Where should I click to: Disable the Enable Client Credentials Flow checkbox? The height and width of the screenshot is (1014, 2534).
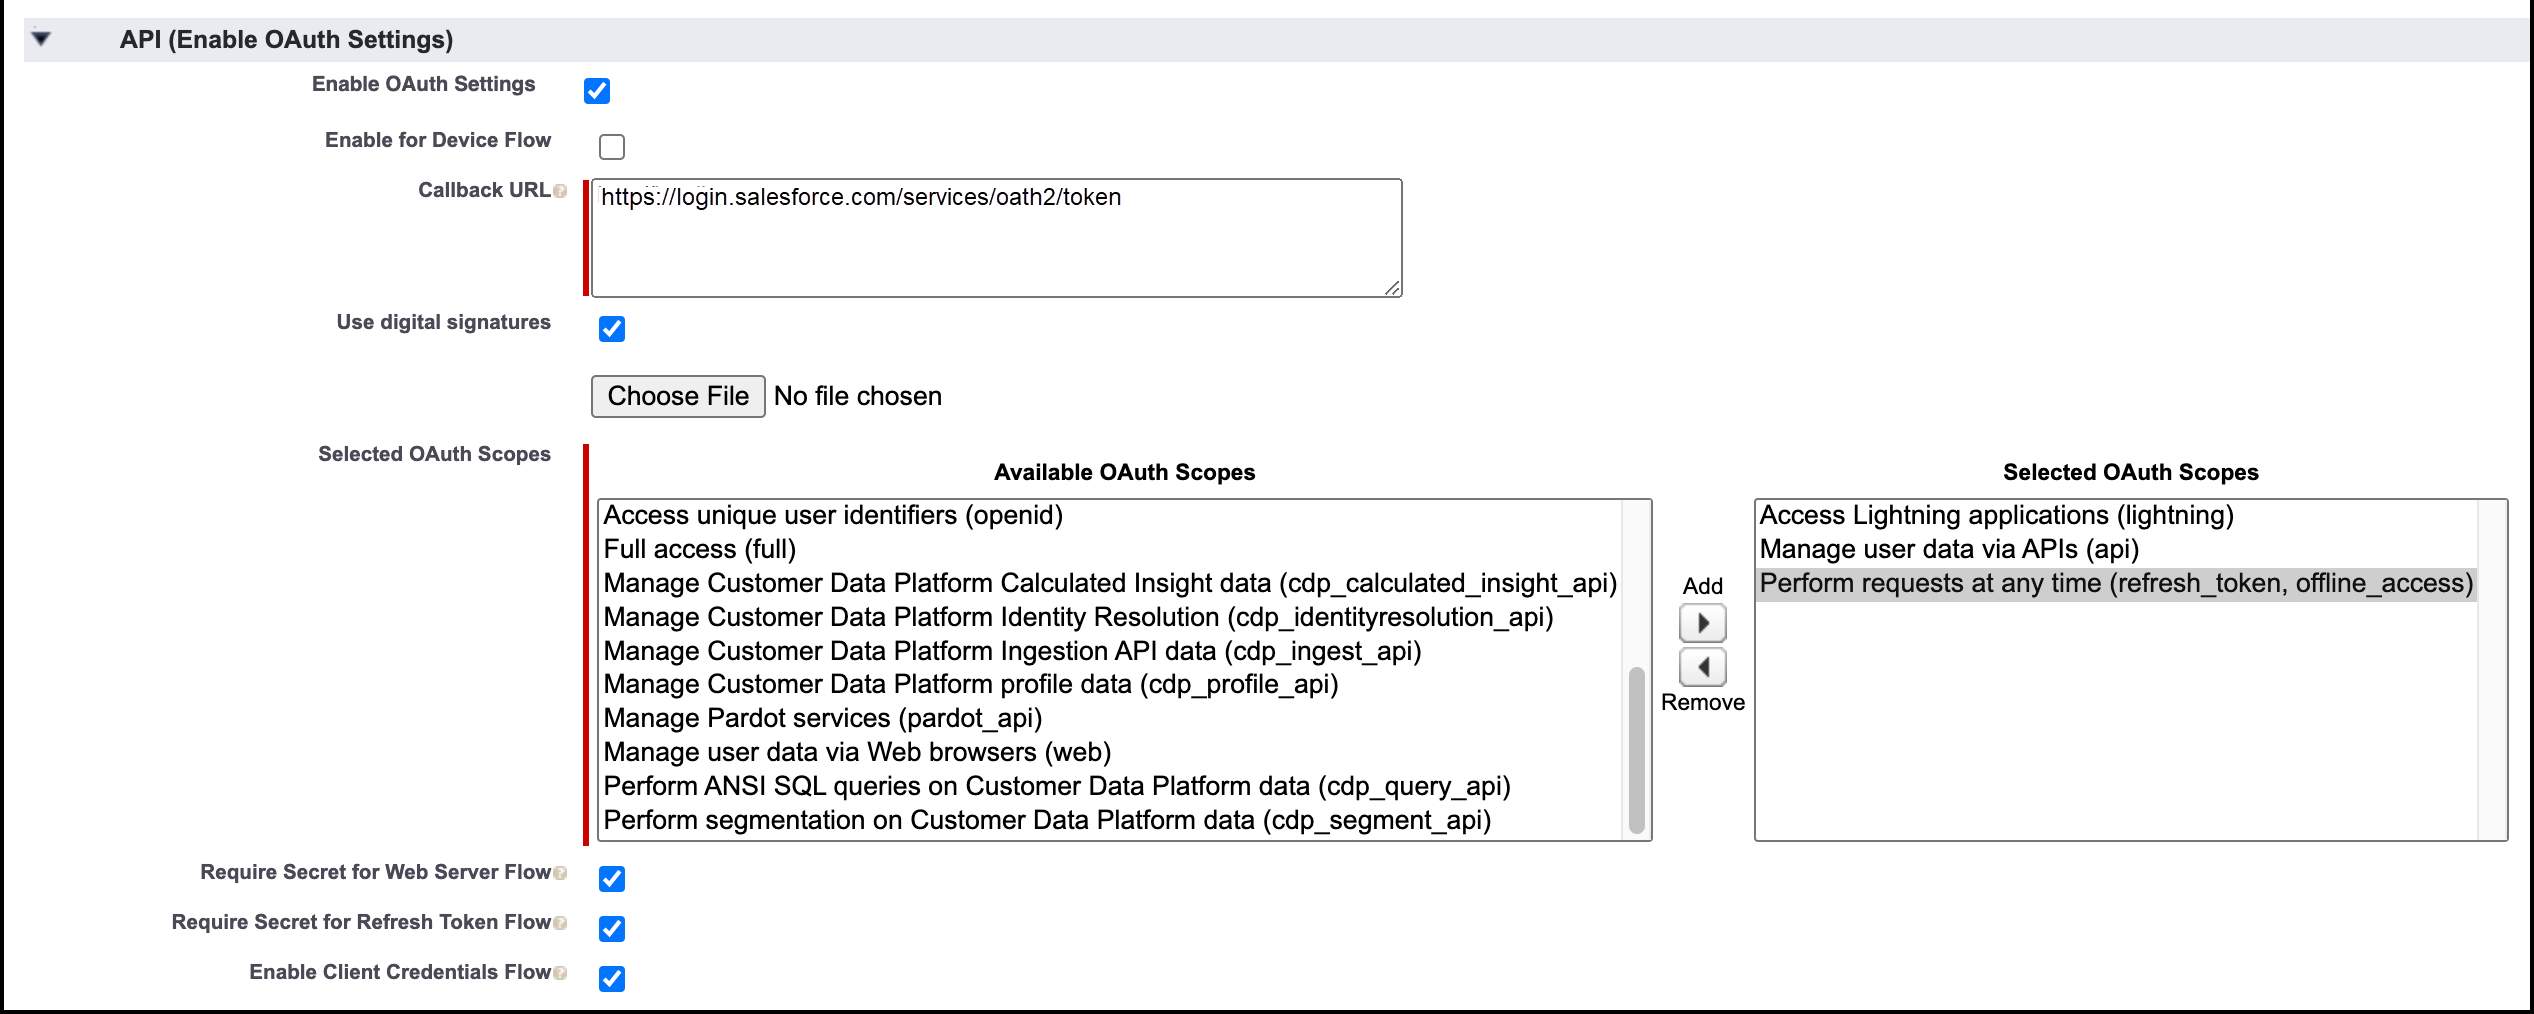pos(612,979)
